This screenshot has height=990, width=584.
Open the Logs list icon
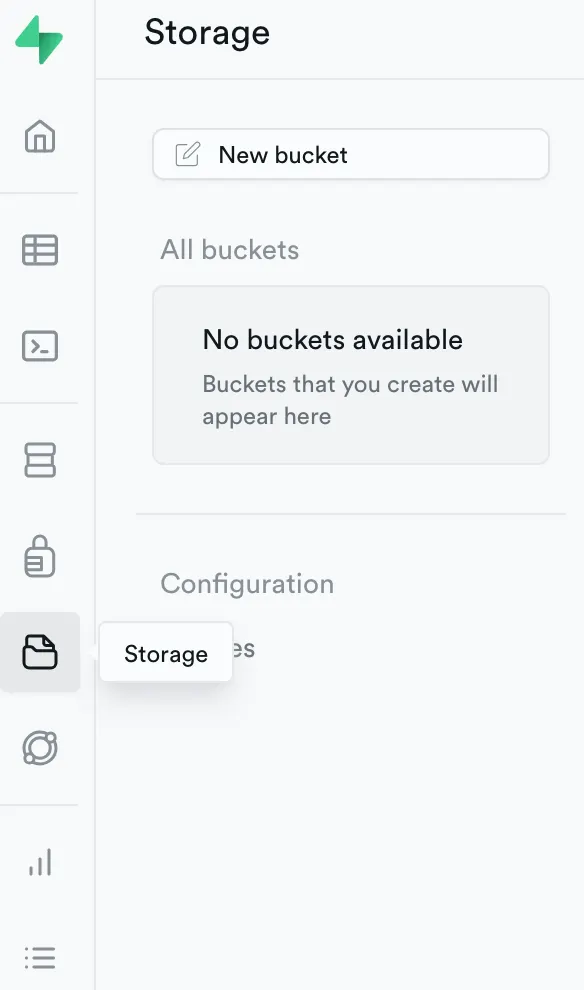(x=40, y=957)
